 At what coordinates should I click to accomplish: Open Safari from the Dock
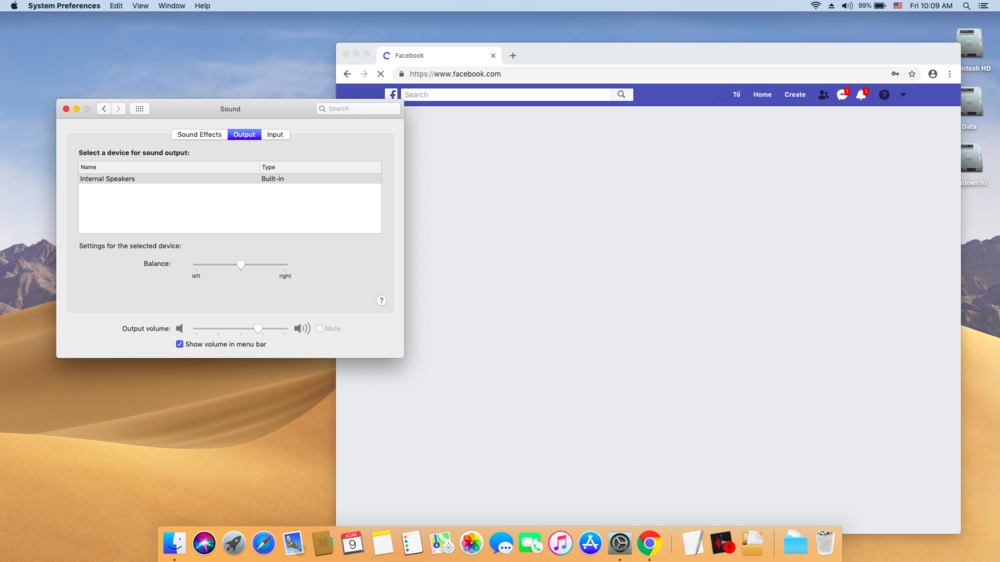pos(264,543)
